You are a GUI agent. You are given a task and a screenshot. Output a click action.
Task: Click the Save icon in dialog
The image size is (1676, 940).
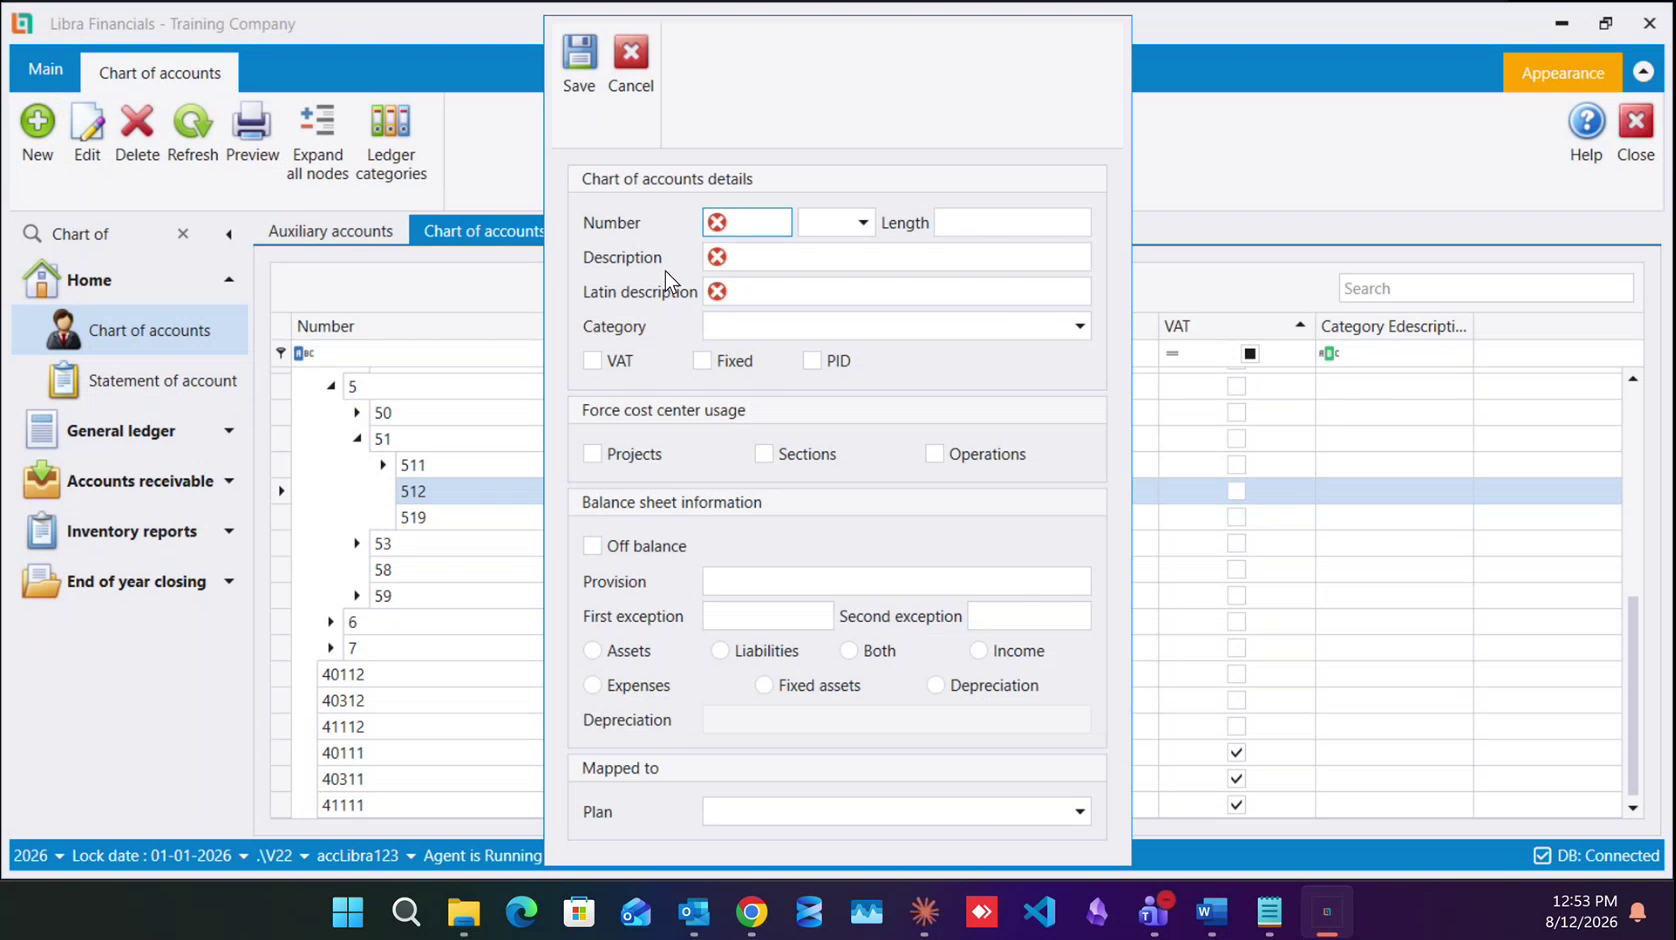(579, 52)
